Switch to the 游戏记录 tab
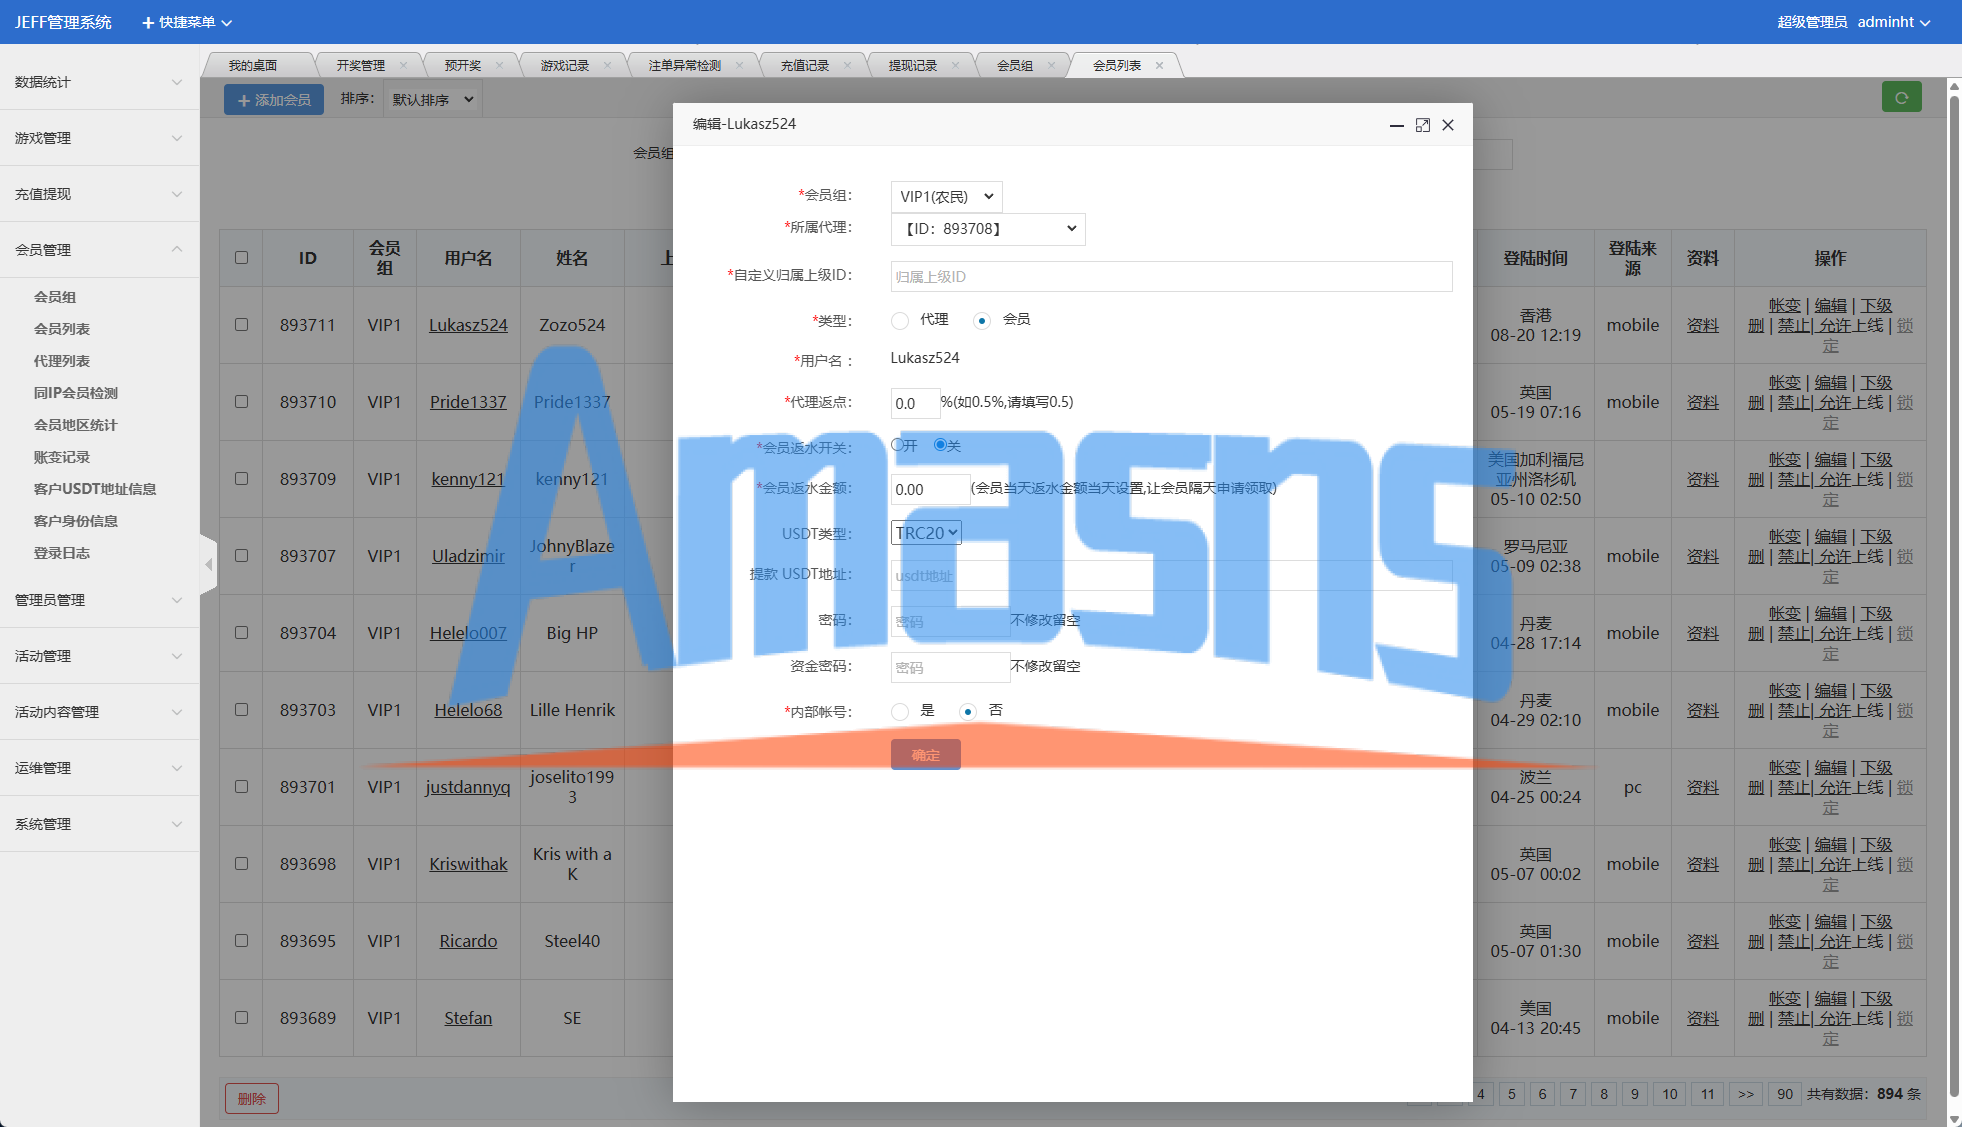Viewport: 1962px width, 1127px height. pos(564,66)
